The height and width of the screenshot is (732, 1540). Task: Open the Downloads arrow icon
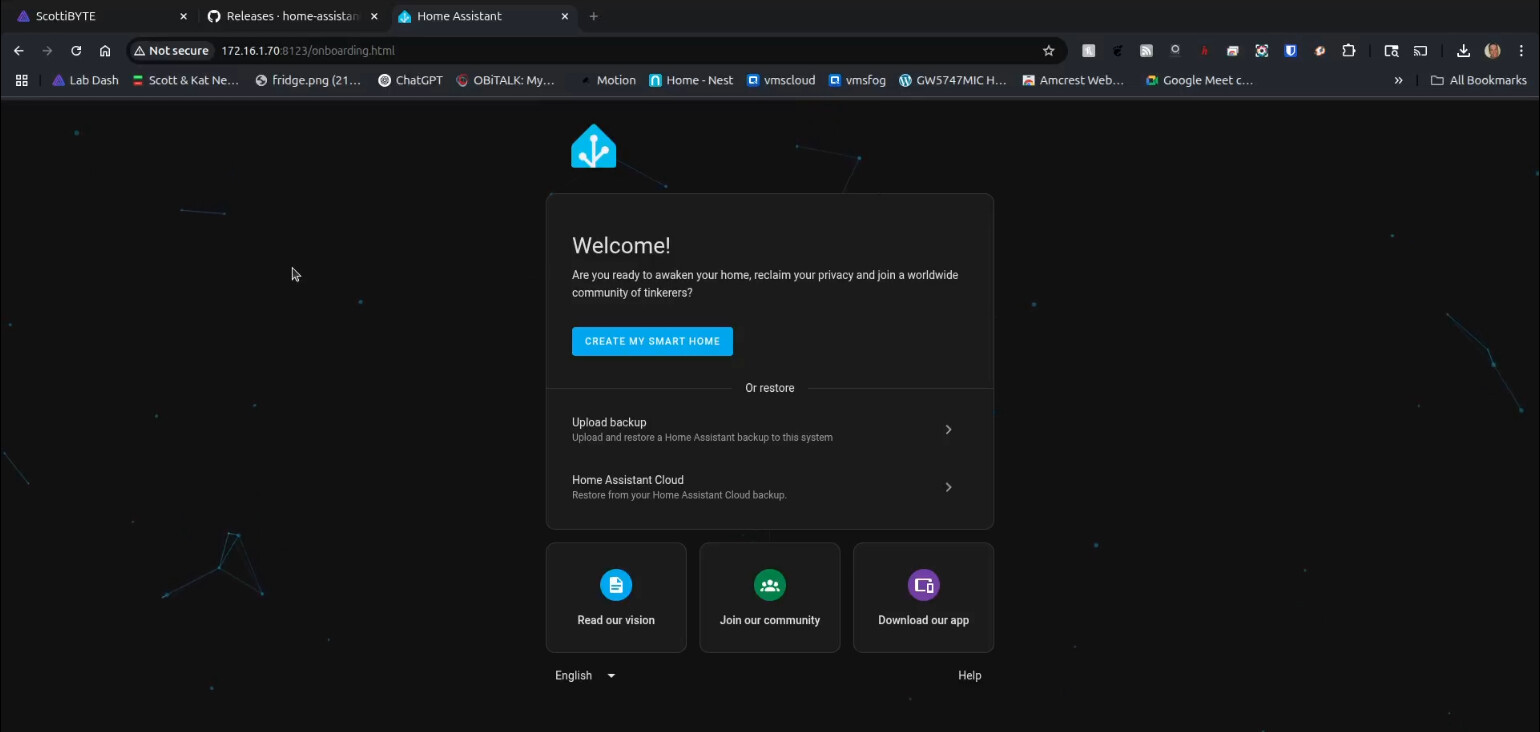1463,51
